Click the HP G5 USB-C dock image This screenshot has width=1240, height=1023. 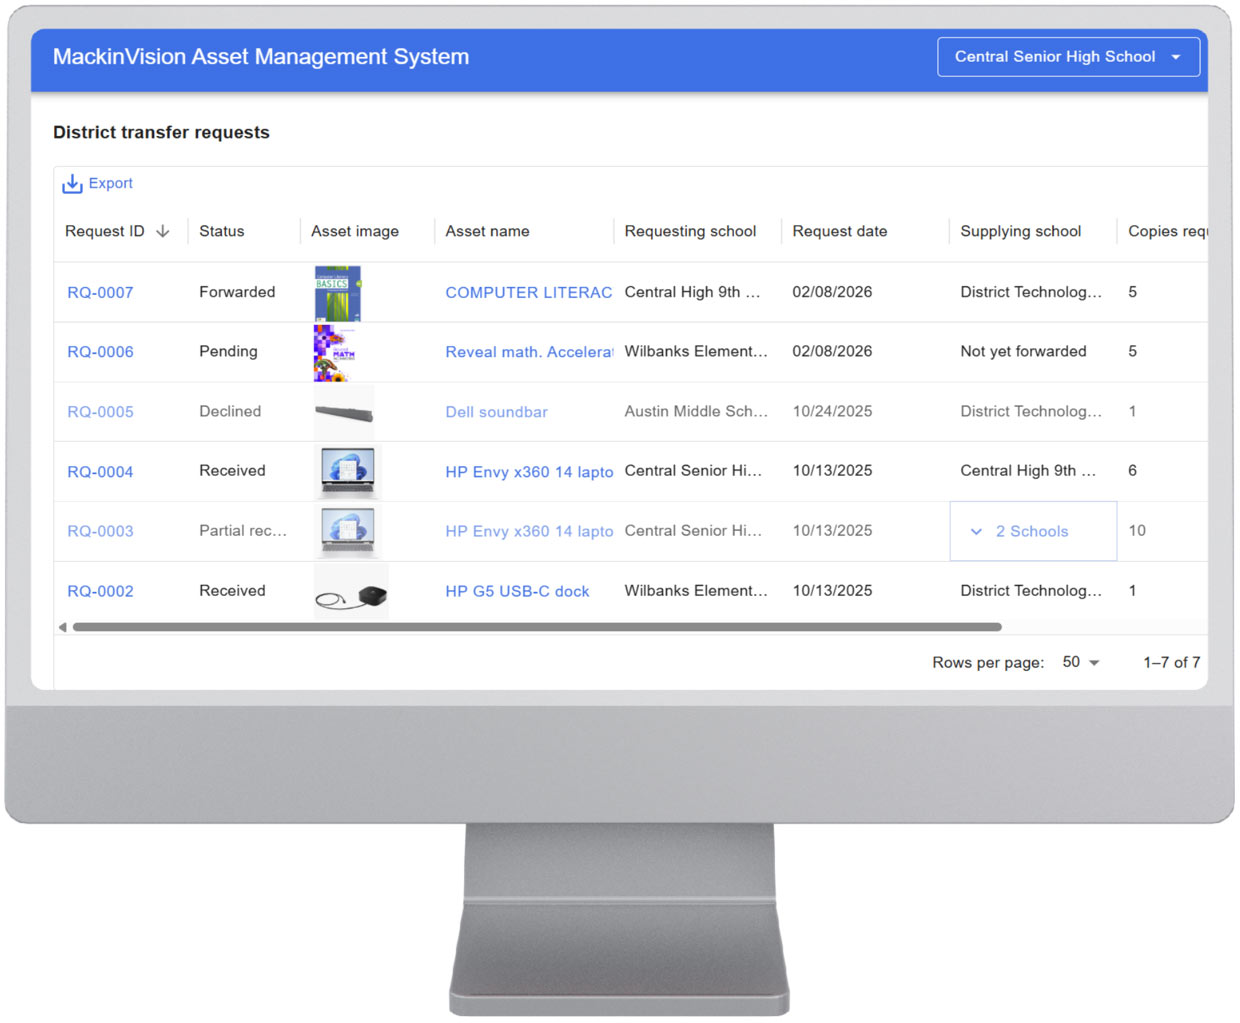point(351,592)
